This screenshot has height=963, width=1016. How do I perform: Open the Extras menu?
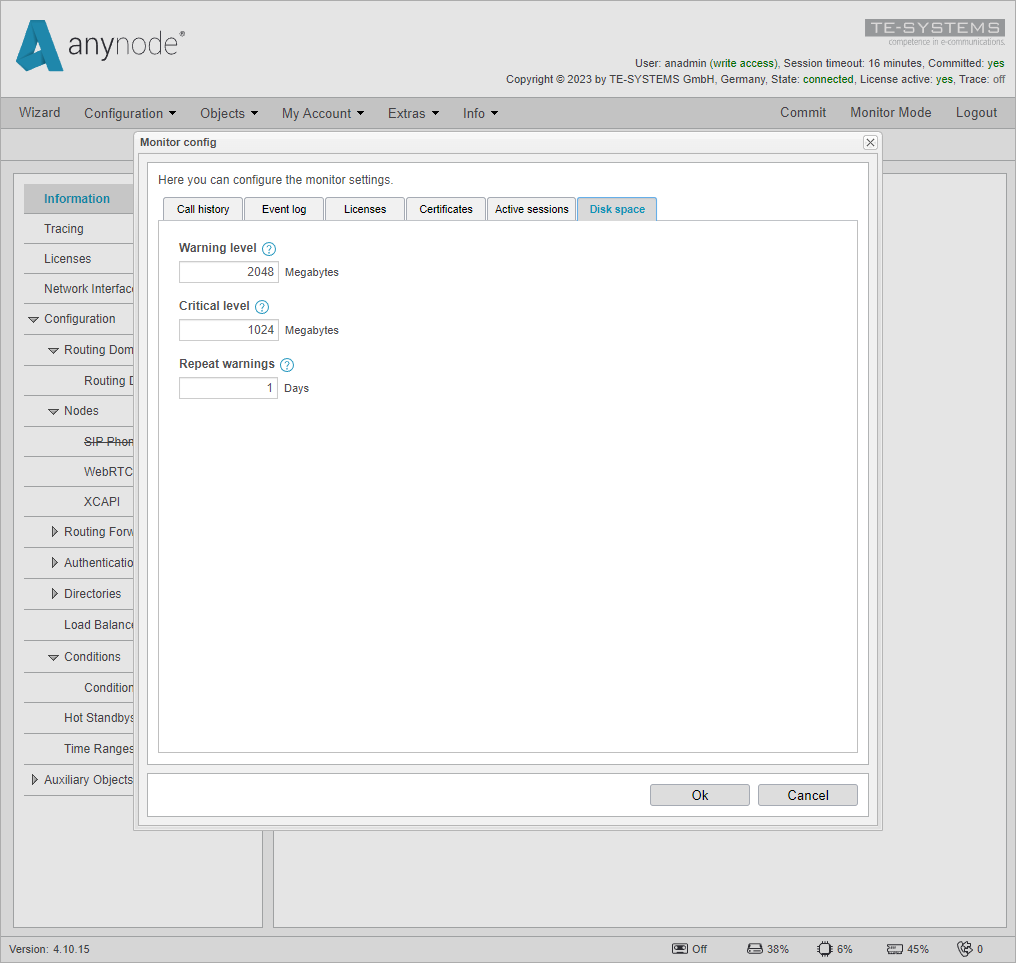pos(413,113)
